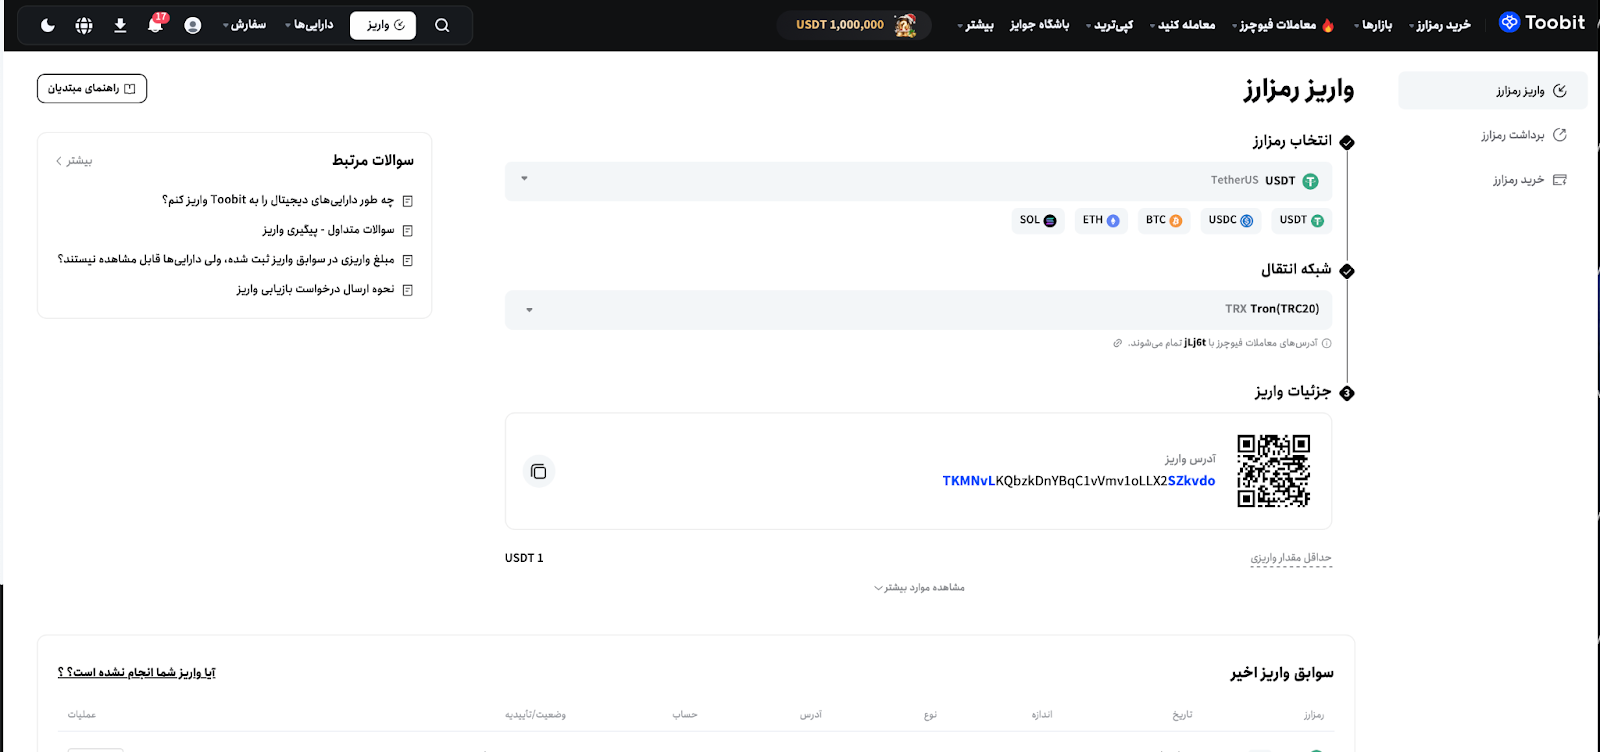
Task: Click the USDT 1 minimum deposit value
Action: coord(524,558)
